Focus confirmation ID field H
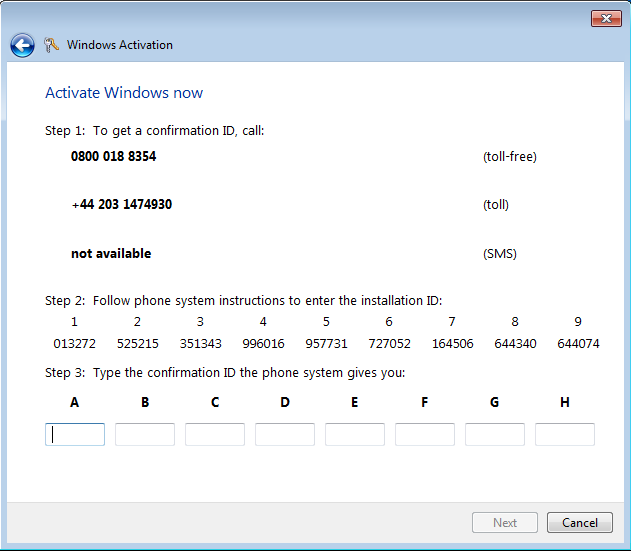 point(565,434)
